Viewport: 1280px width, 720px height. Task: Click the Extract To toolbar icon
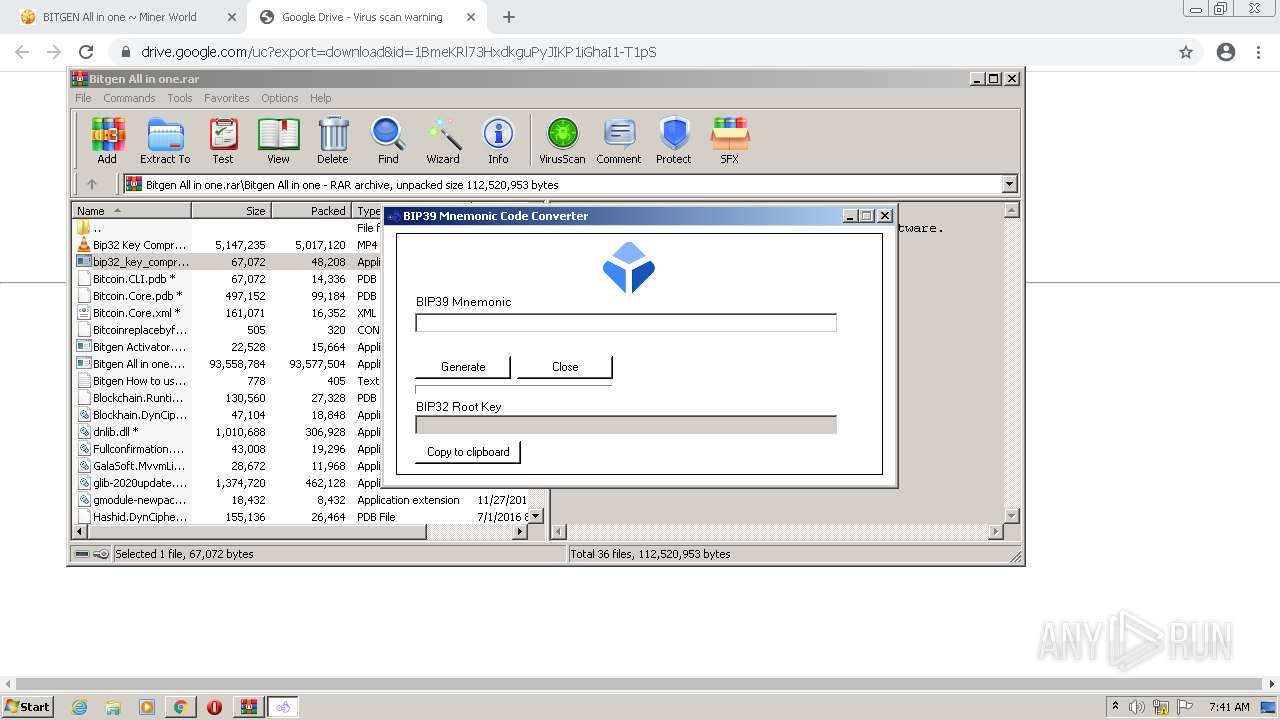pos(165,140)
